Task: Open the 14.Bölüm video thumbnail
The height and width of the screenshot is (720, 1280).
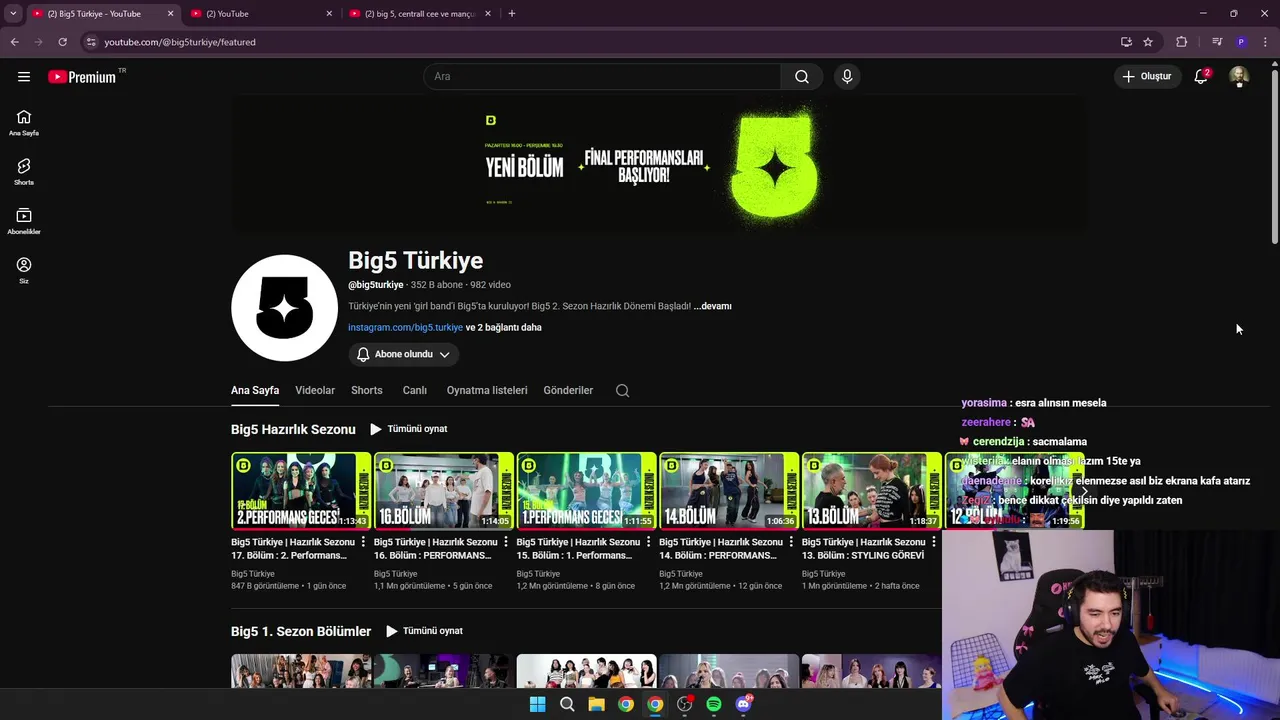Action: 729,490
